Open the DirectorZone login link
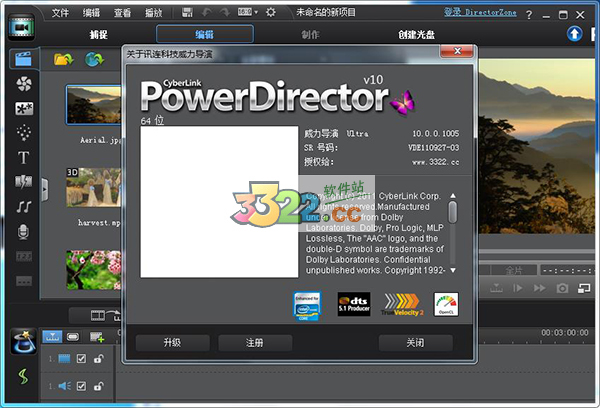Viewport: 600px width, 408px height. click(x=480, y=12)
